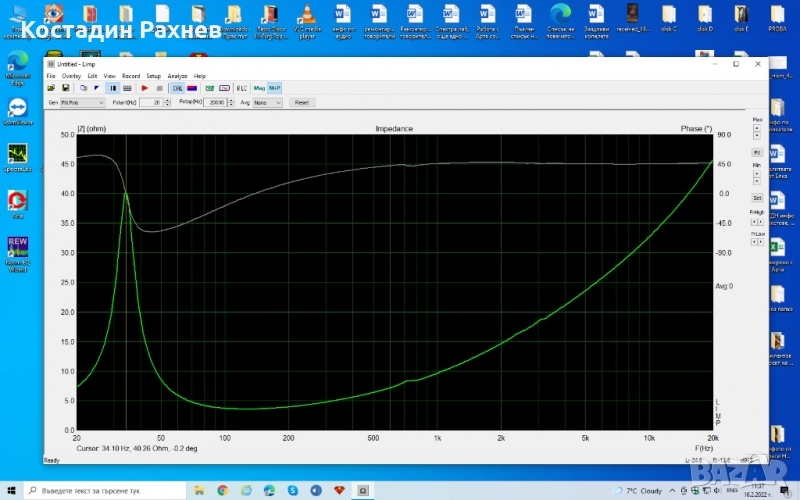Toggle the Mag magnitude display button

258,88
